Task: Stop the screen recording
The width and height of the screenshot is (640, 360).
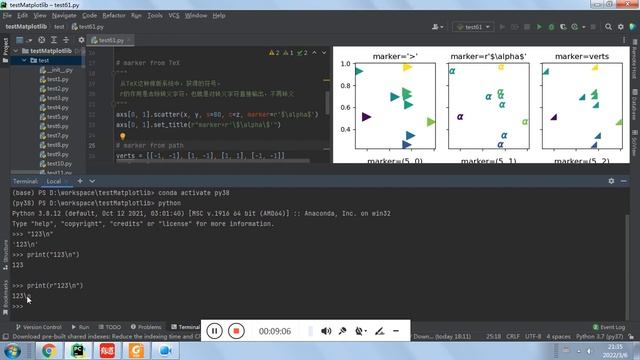Action: 236,331
